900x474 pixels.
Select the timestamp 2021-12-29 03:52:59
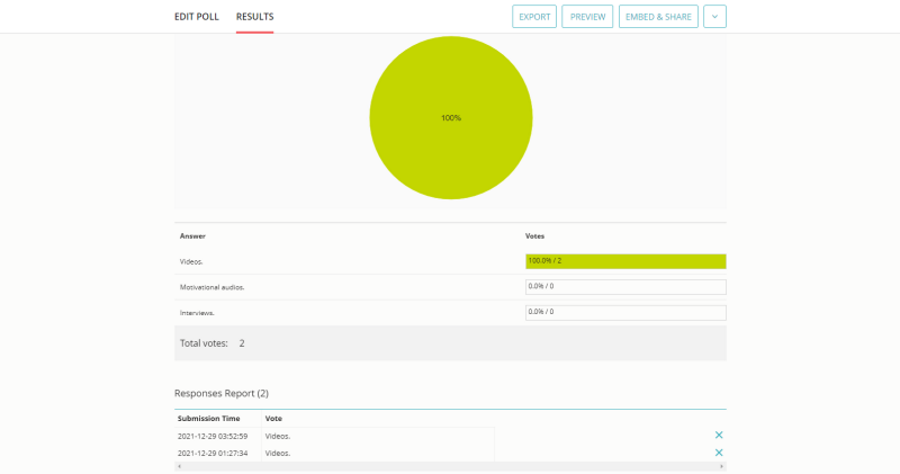point(212,436)
